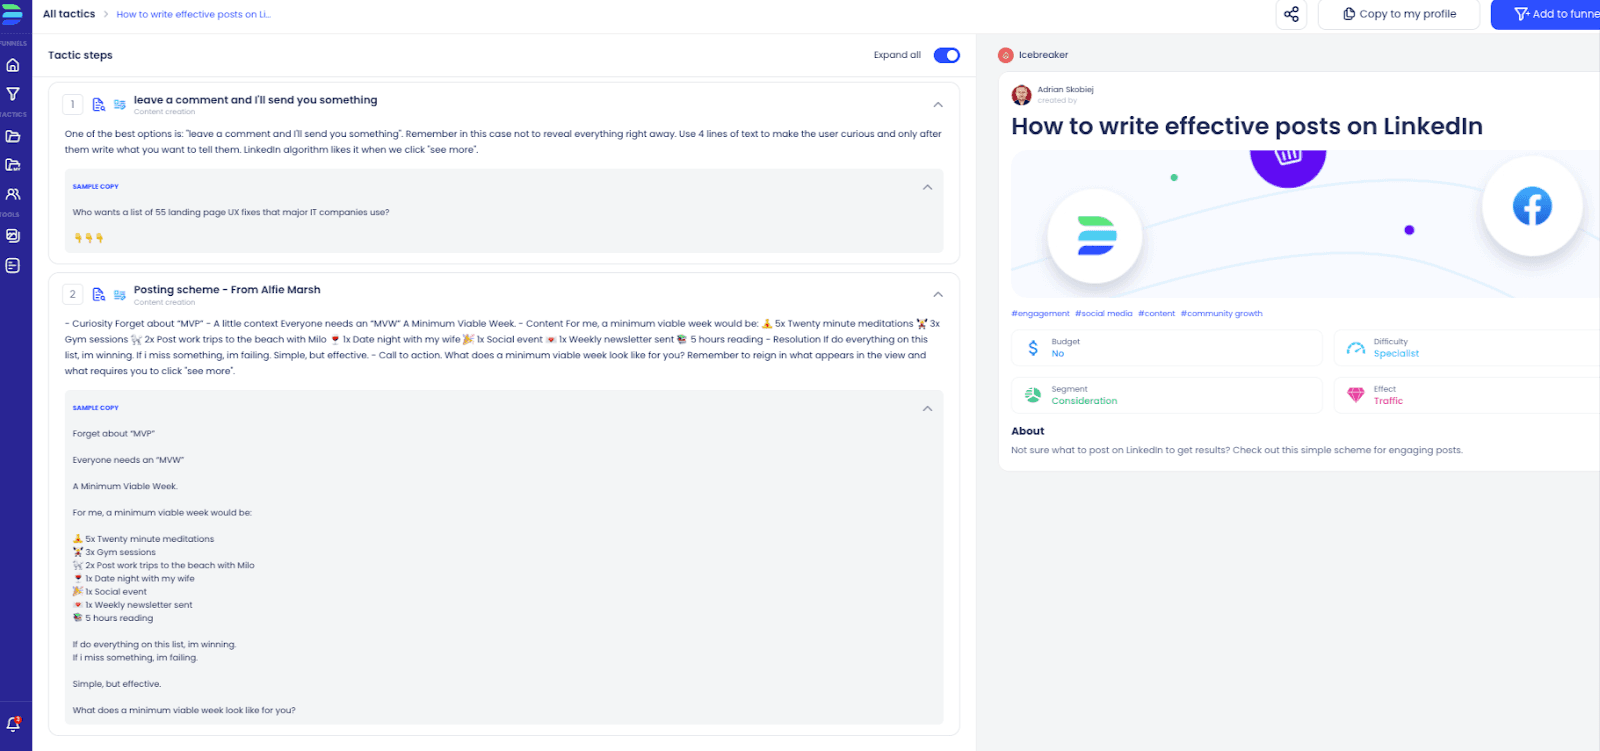Open the funnel icon in the sidebar
Screen dimensions: 1600x751
point(13,94)
